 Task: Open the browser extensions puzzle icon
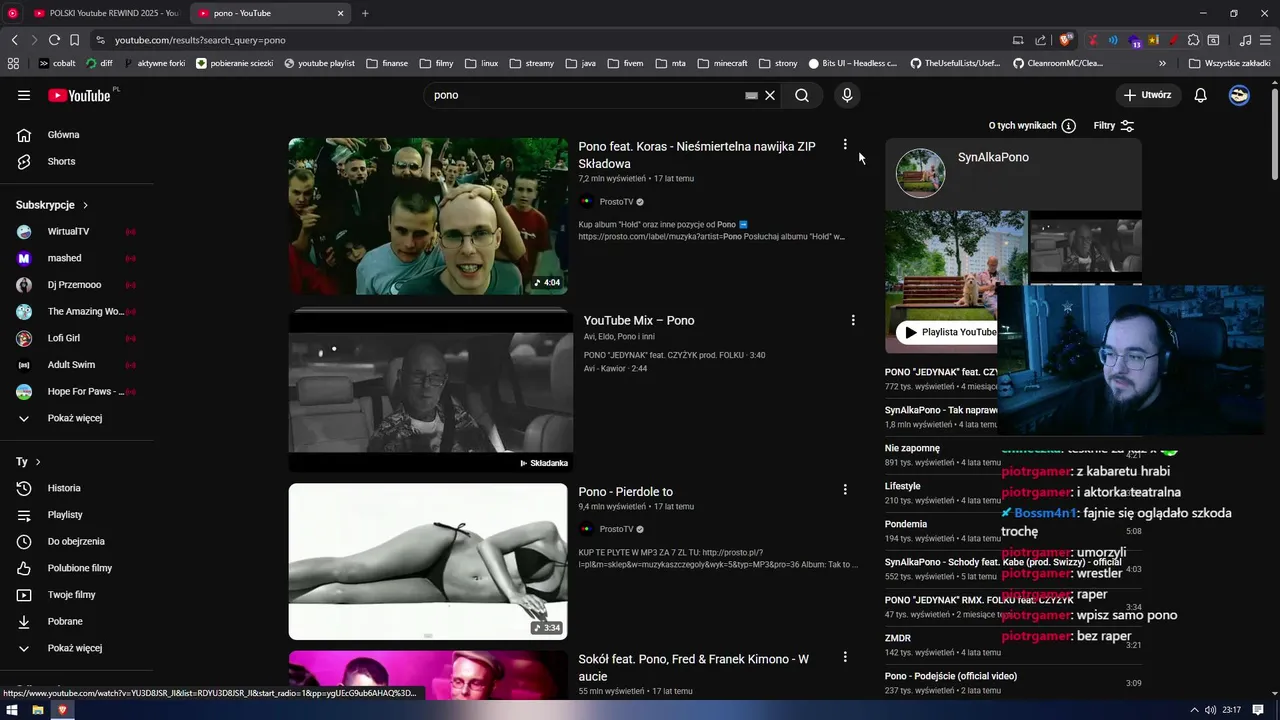click(1193, 40)
